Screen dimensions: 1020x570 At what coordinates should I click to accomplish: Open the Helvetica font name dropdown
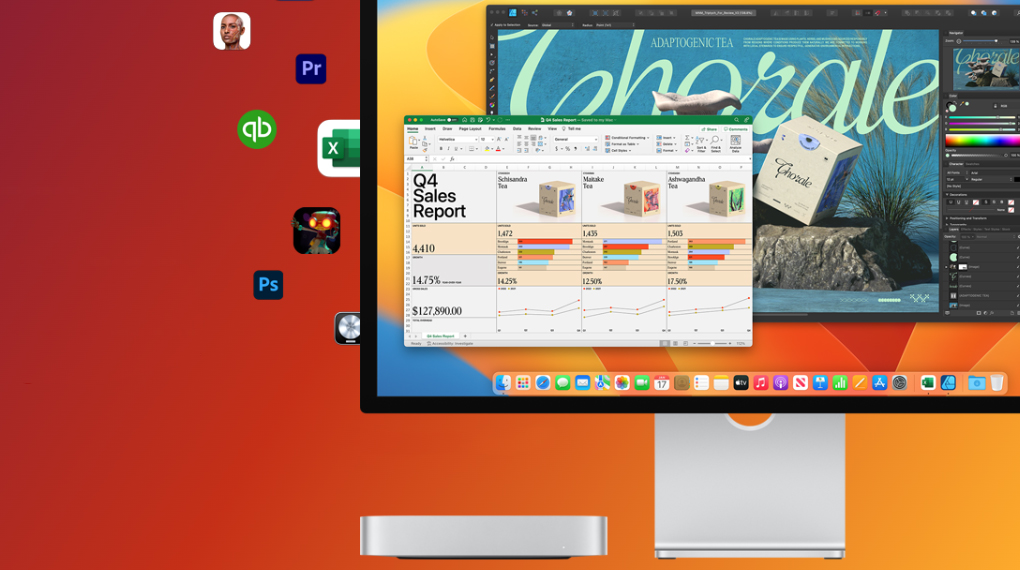(x=458, y=139)
